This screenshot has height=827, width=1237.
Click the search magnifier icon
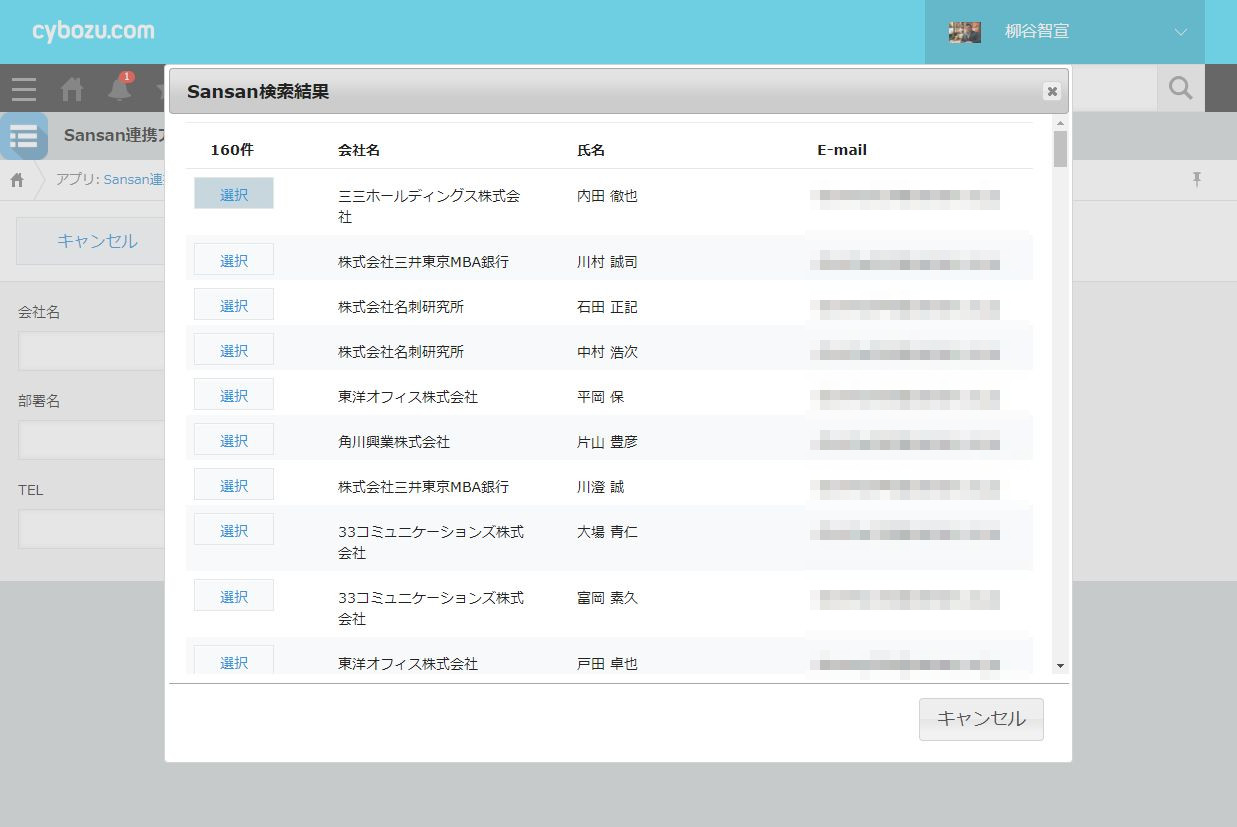[x=1181, y=89]
